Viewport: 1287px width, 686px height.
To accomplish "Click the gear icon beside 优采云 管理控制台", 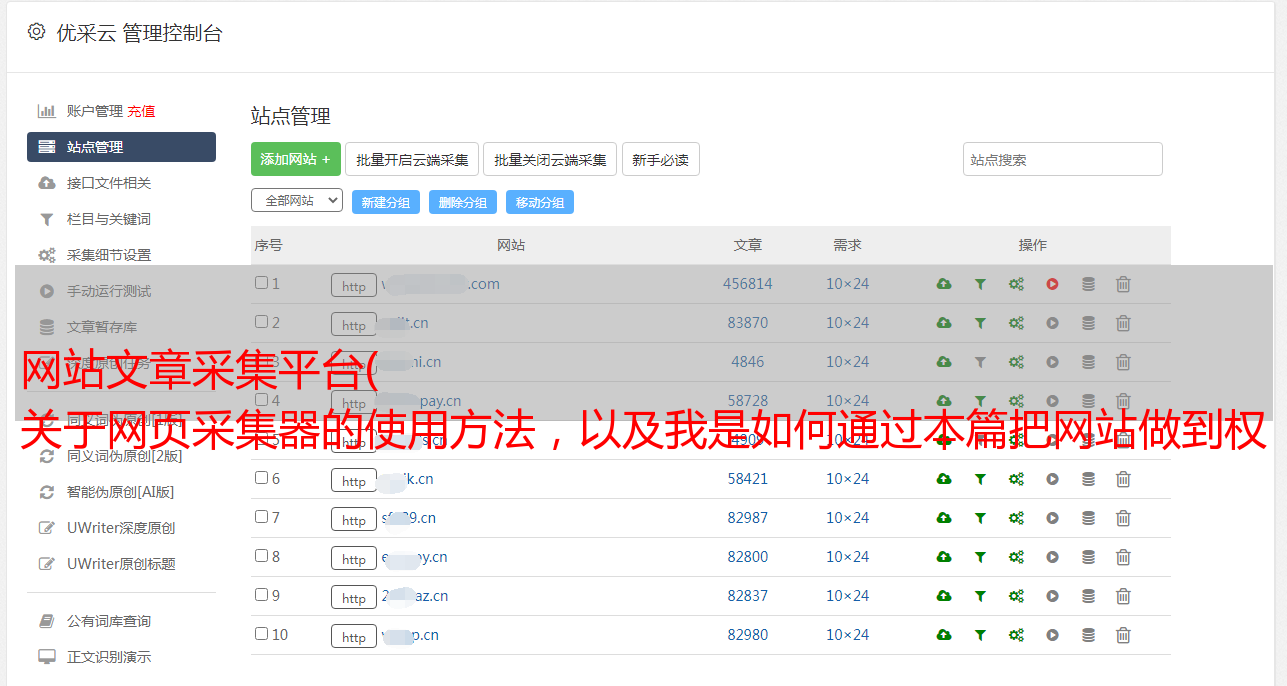I will click(x=36, y=32).
